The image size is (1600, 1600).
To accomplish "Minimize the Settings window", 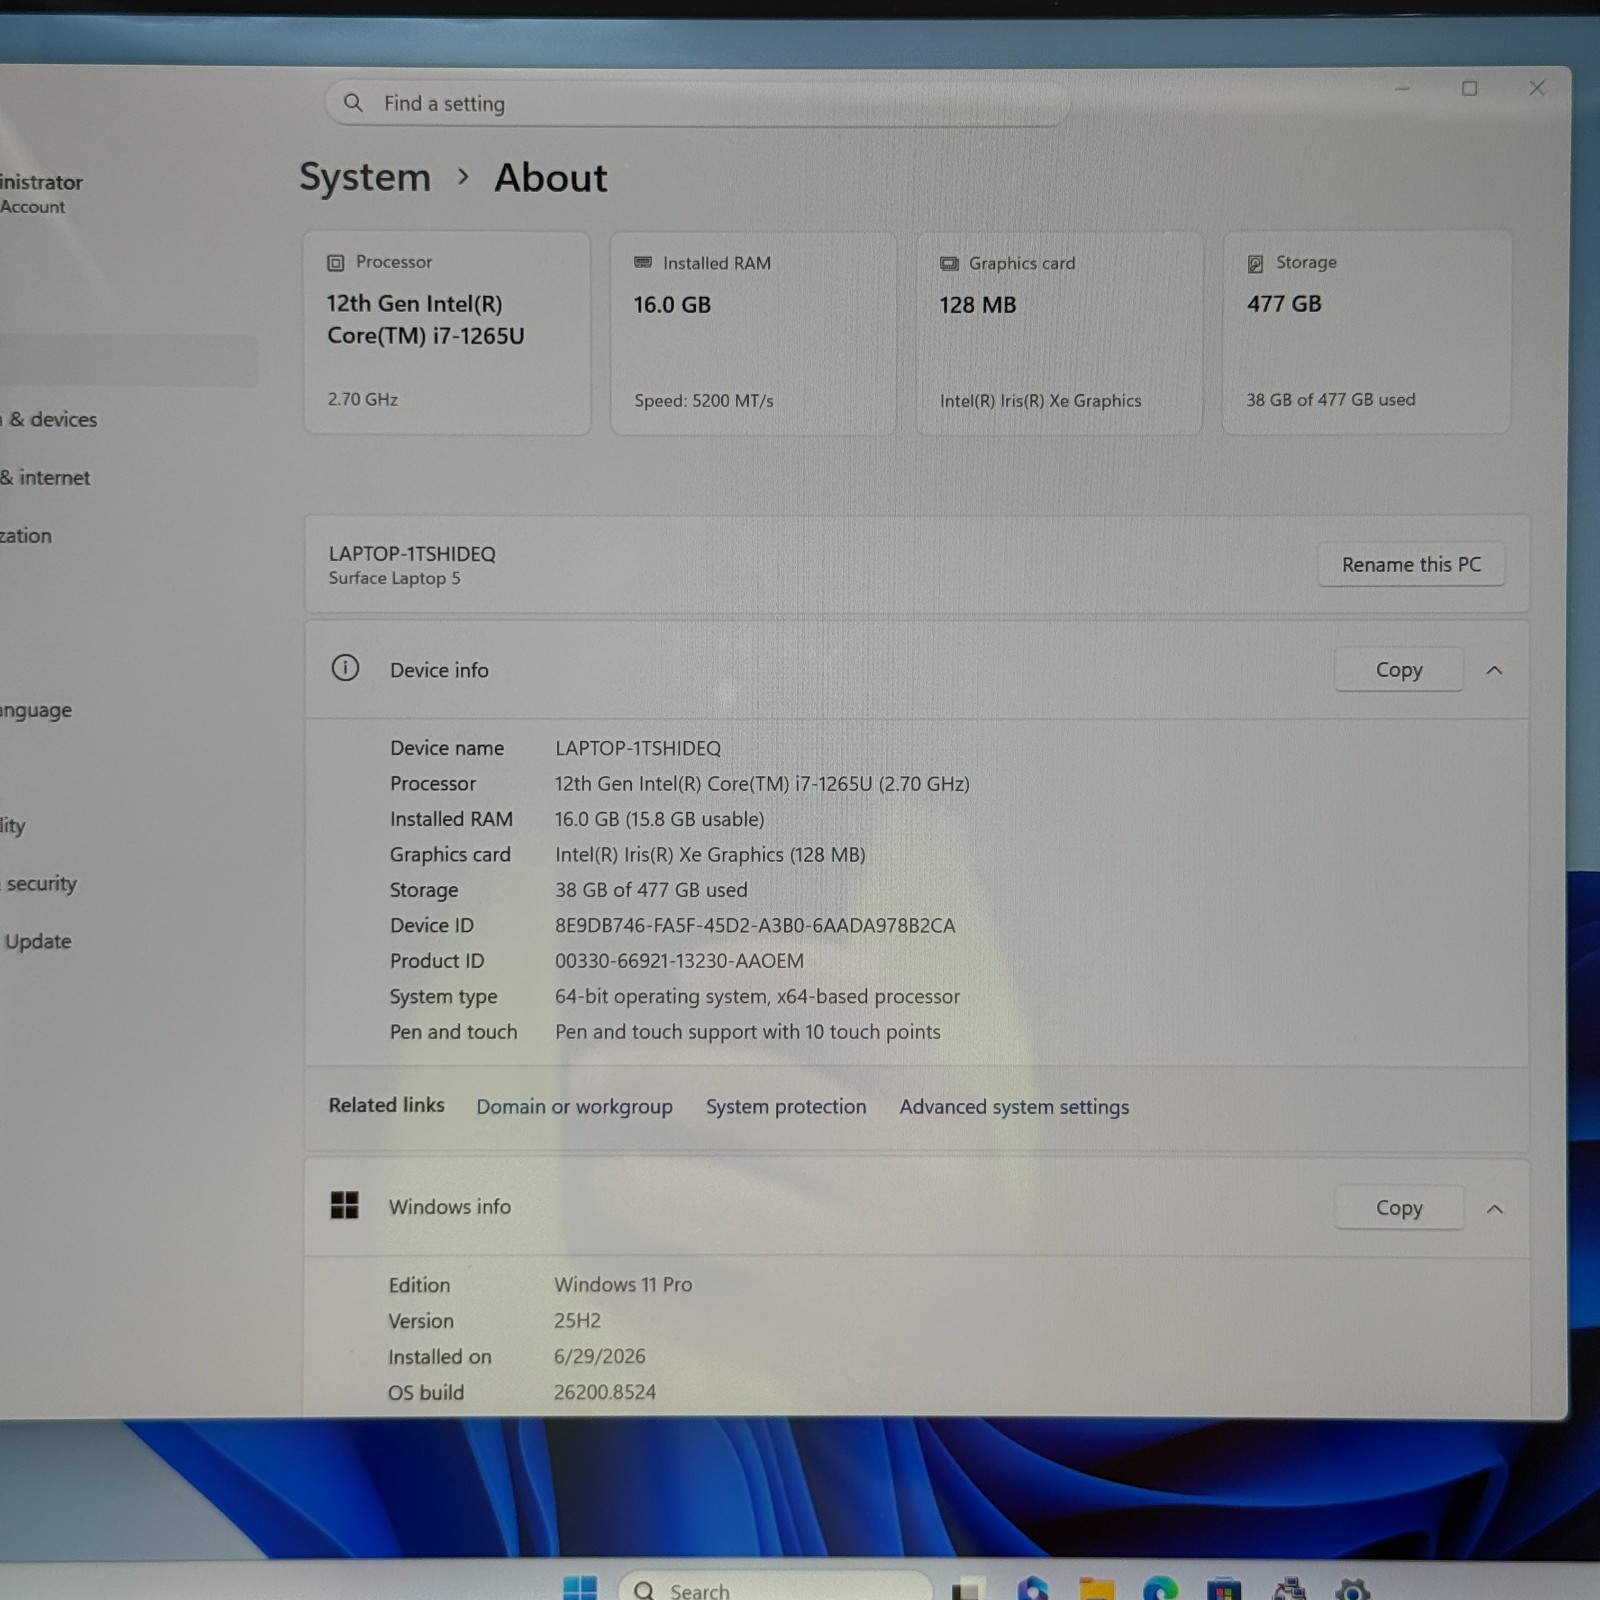I will (1403, 88).
